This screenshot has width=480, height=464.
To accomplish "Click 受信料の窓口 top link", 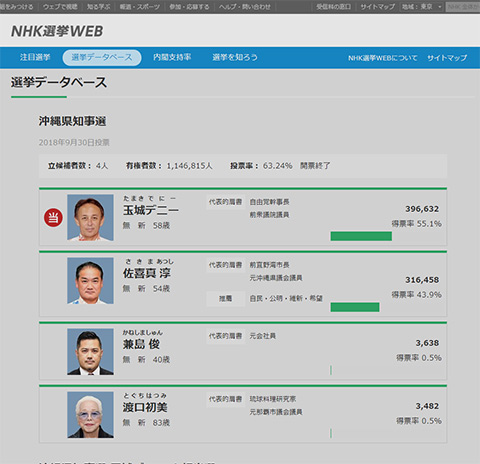I will click(333, 7).
